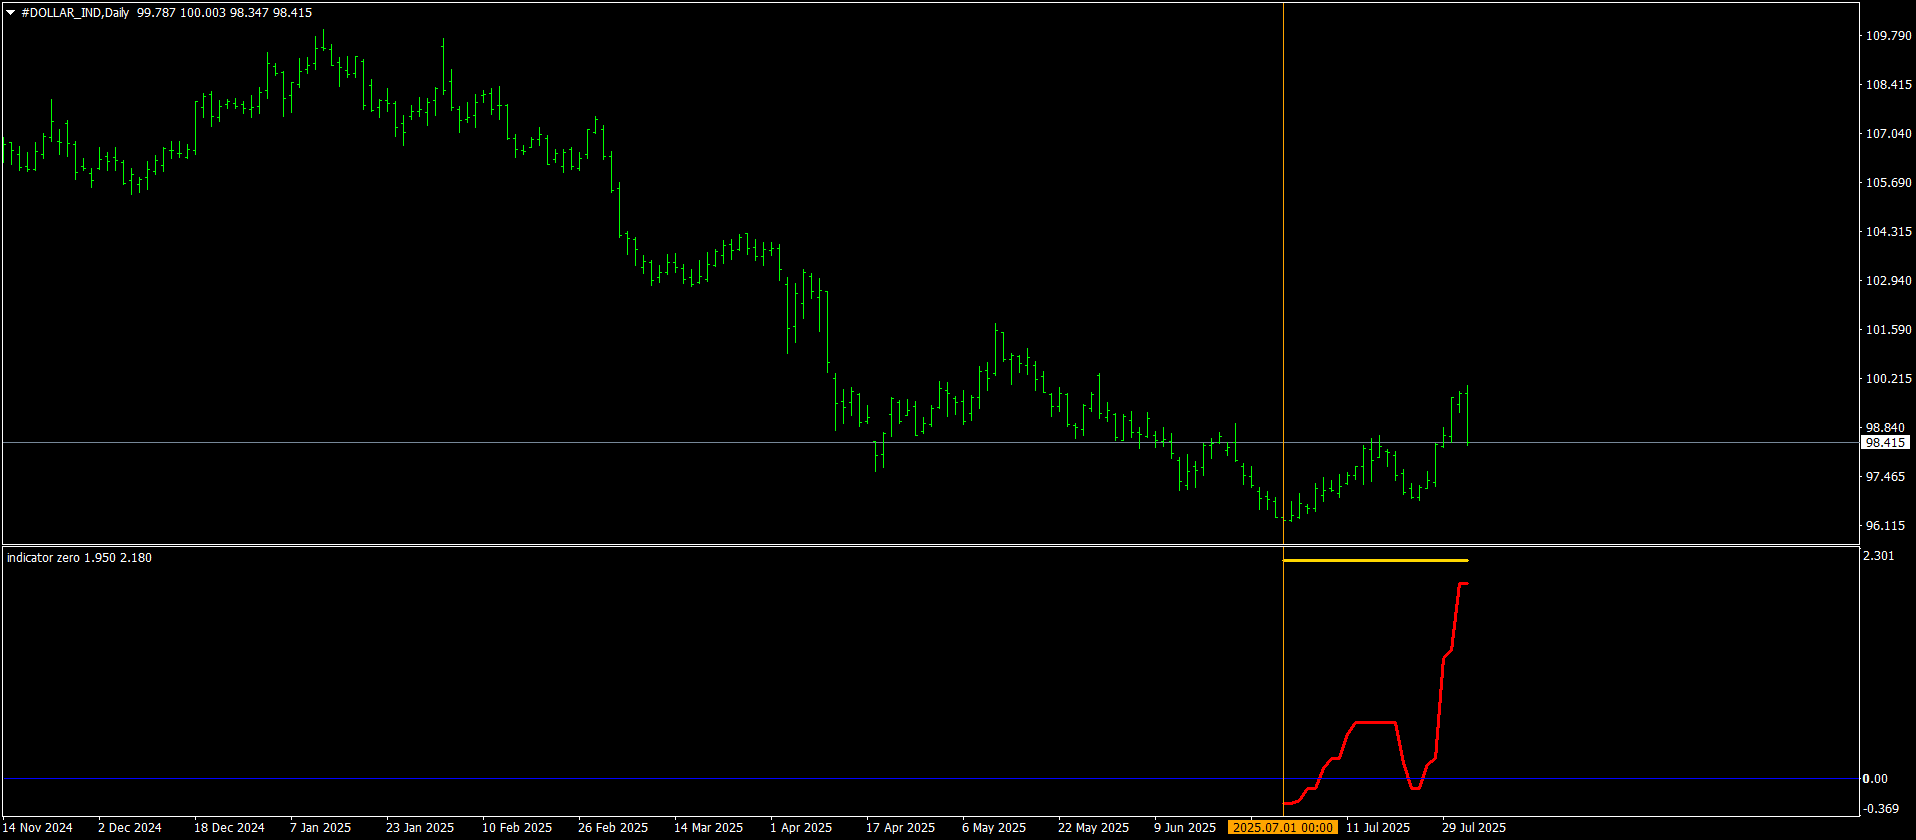Click the flat plateau of the red indicator line

tap(1375, 722)
